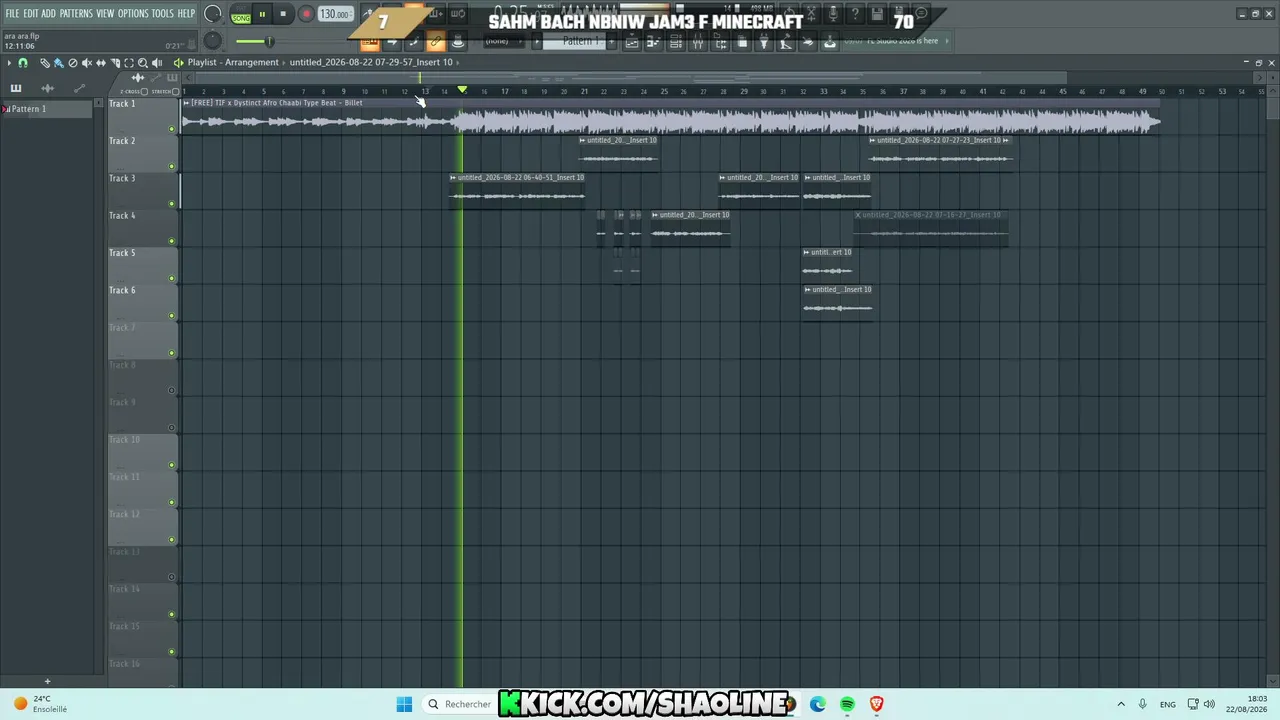Mute Track 5 with green dot
Screen dimensions: 1280x720
tap(172, 278)
